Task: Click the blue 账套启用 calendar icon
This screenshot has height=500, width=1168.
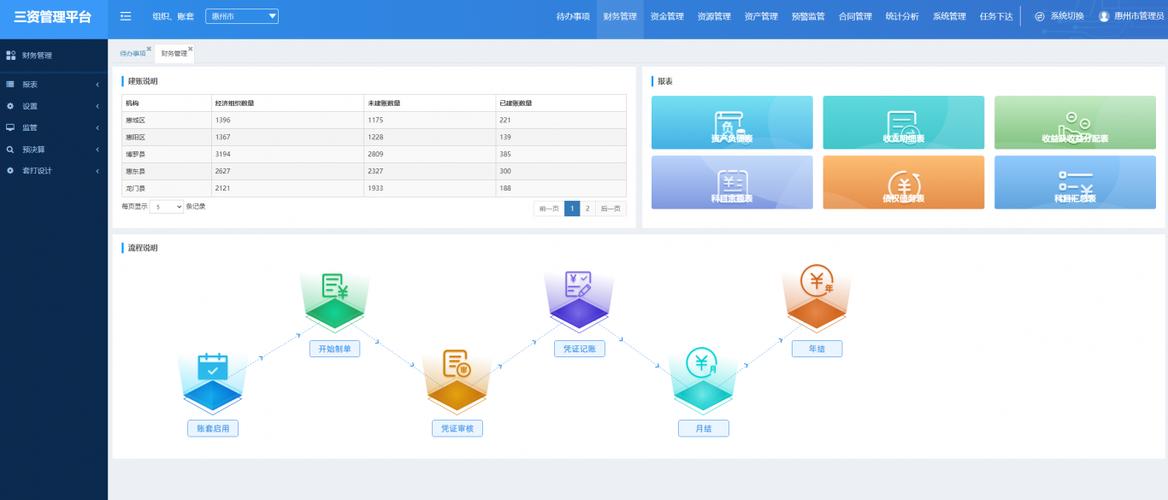Action: tap(212, 367)
